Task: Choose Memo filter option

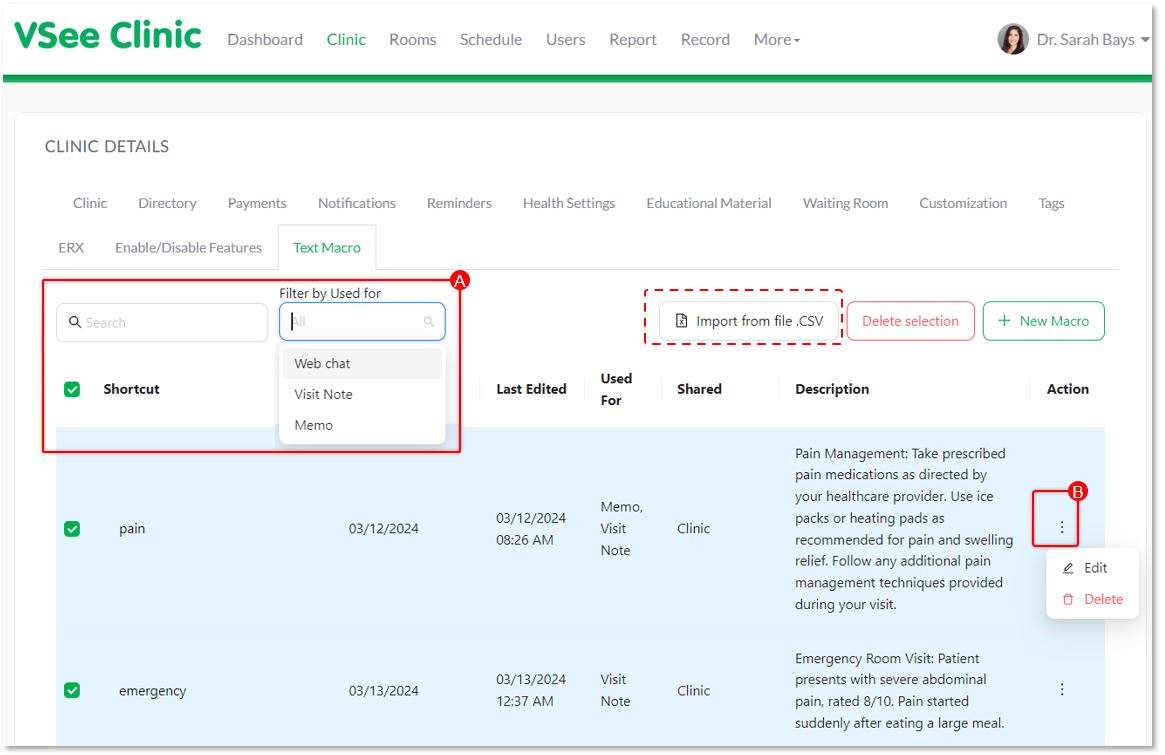Action: (x=362, y=425)
